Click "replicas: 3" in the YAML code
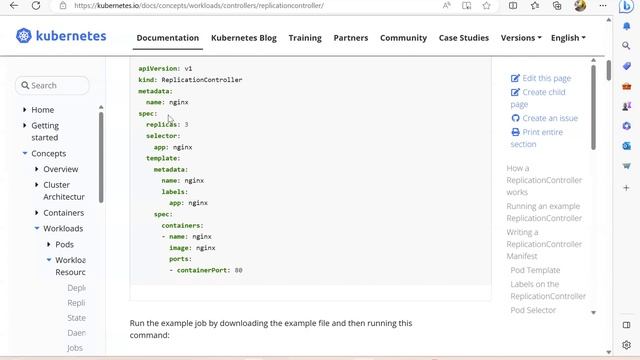640x360 pixels. point(167,124)
